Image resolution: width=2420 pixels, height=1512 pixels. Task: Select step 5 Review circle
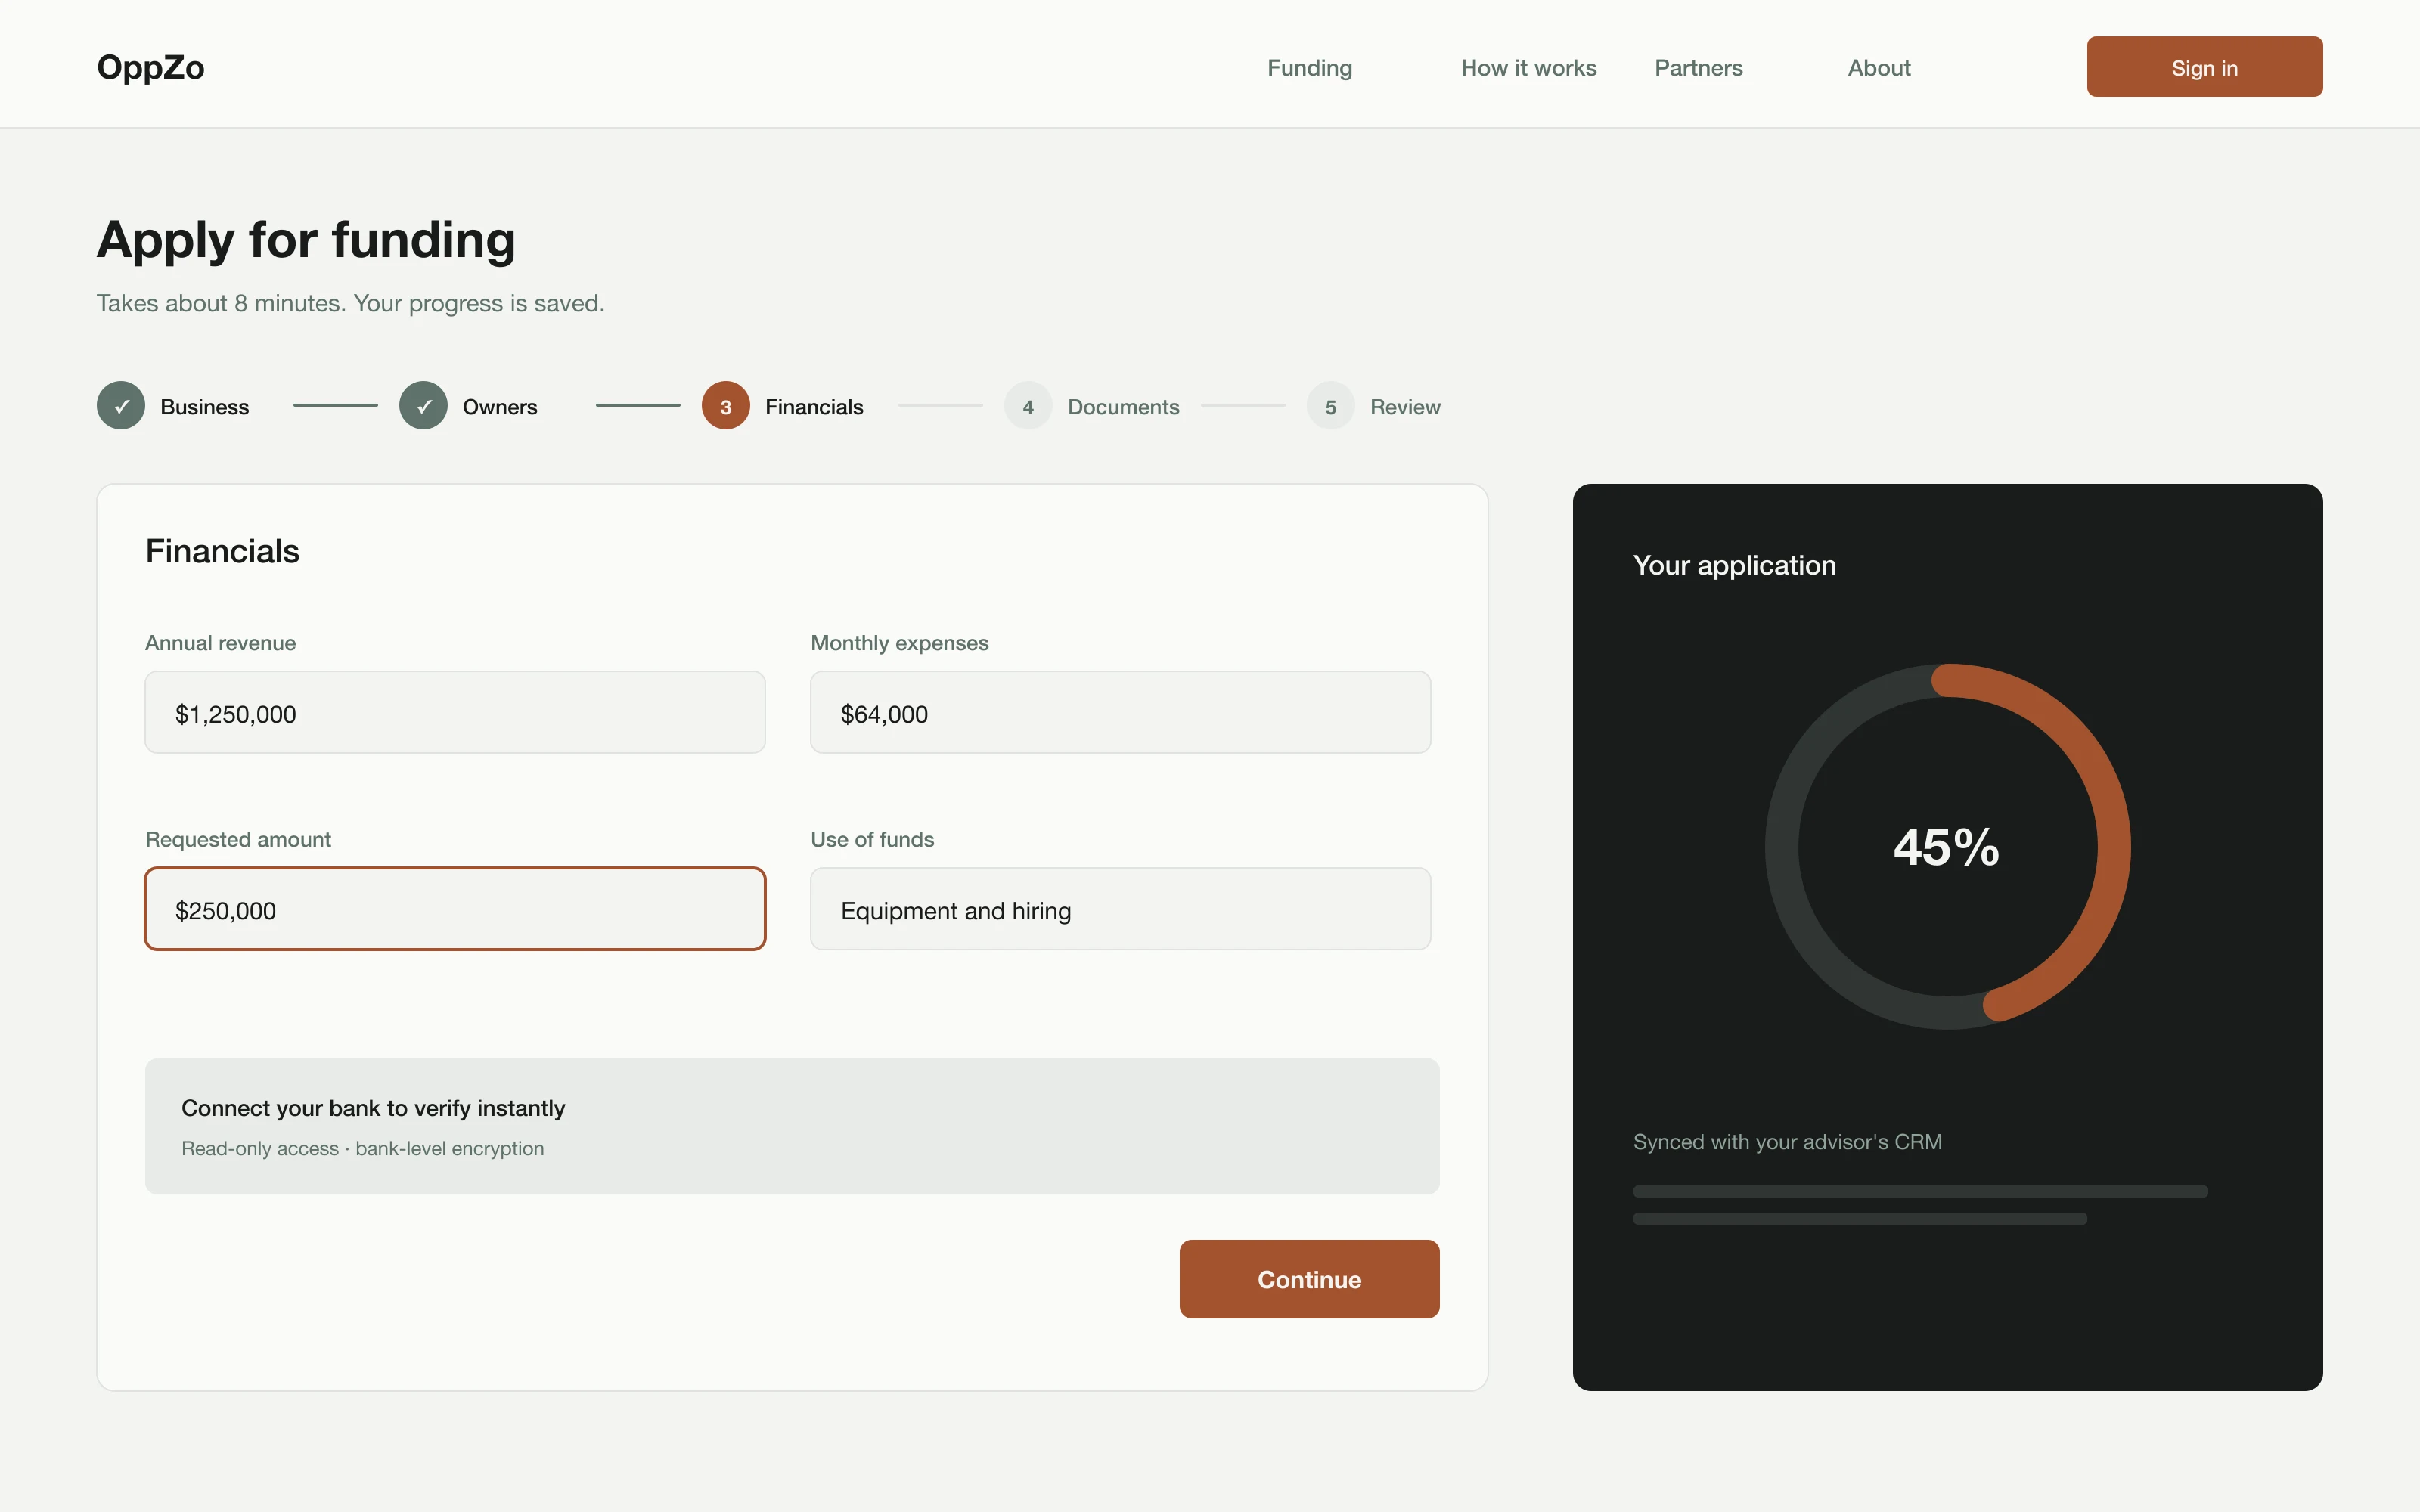tap(1330, 406)
